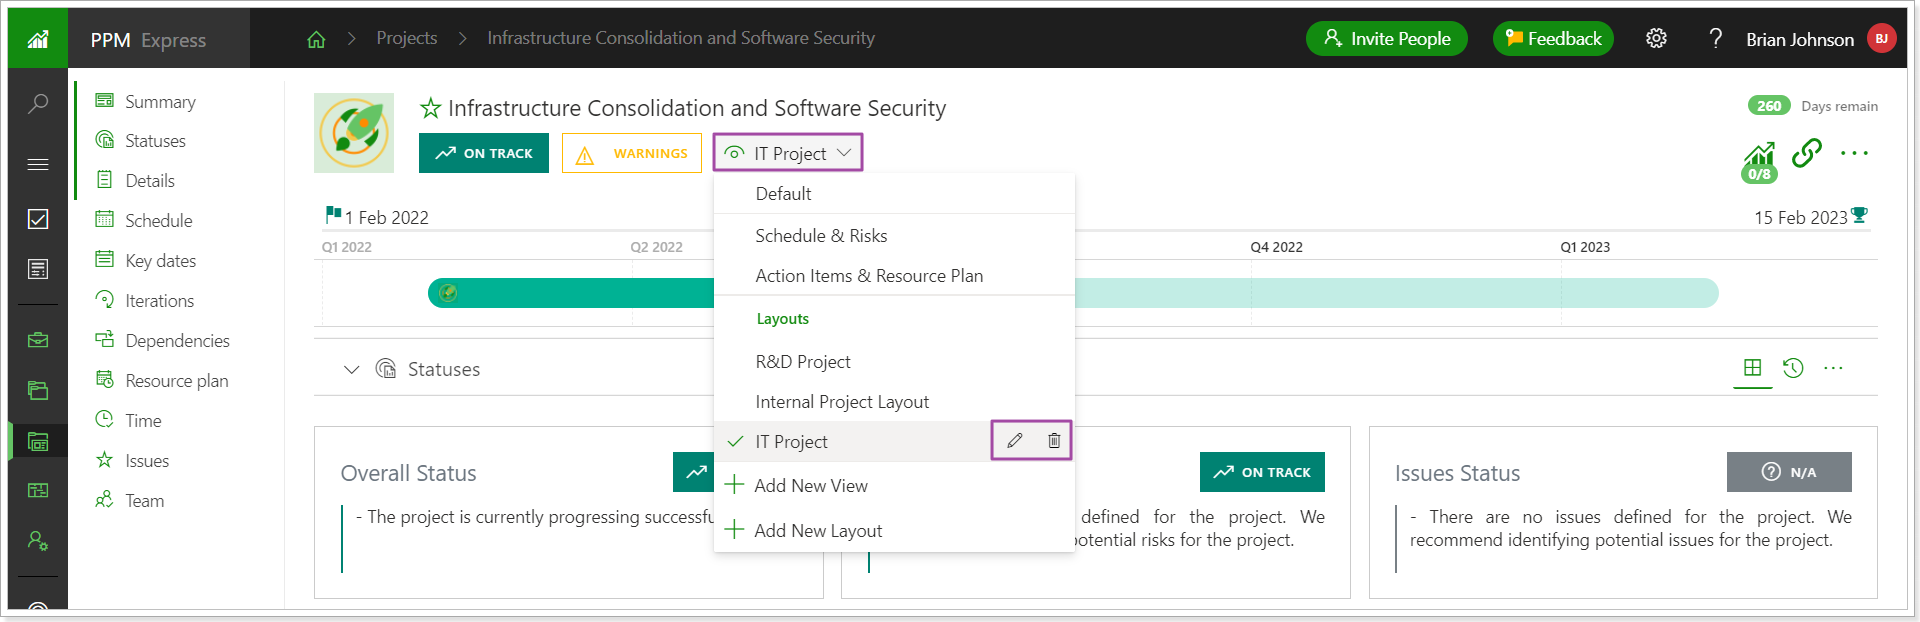
Task: Open Statuses history clock icon
Action: point(1793,368)
